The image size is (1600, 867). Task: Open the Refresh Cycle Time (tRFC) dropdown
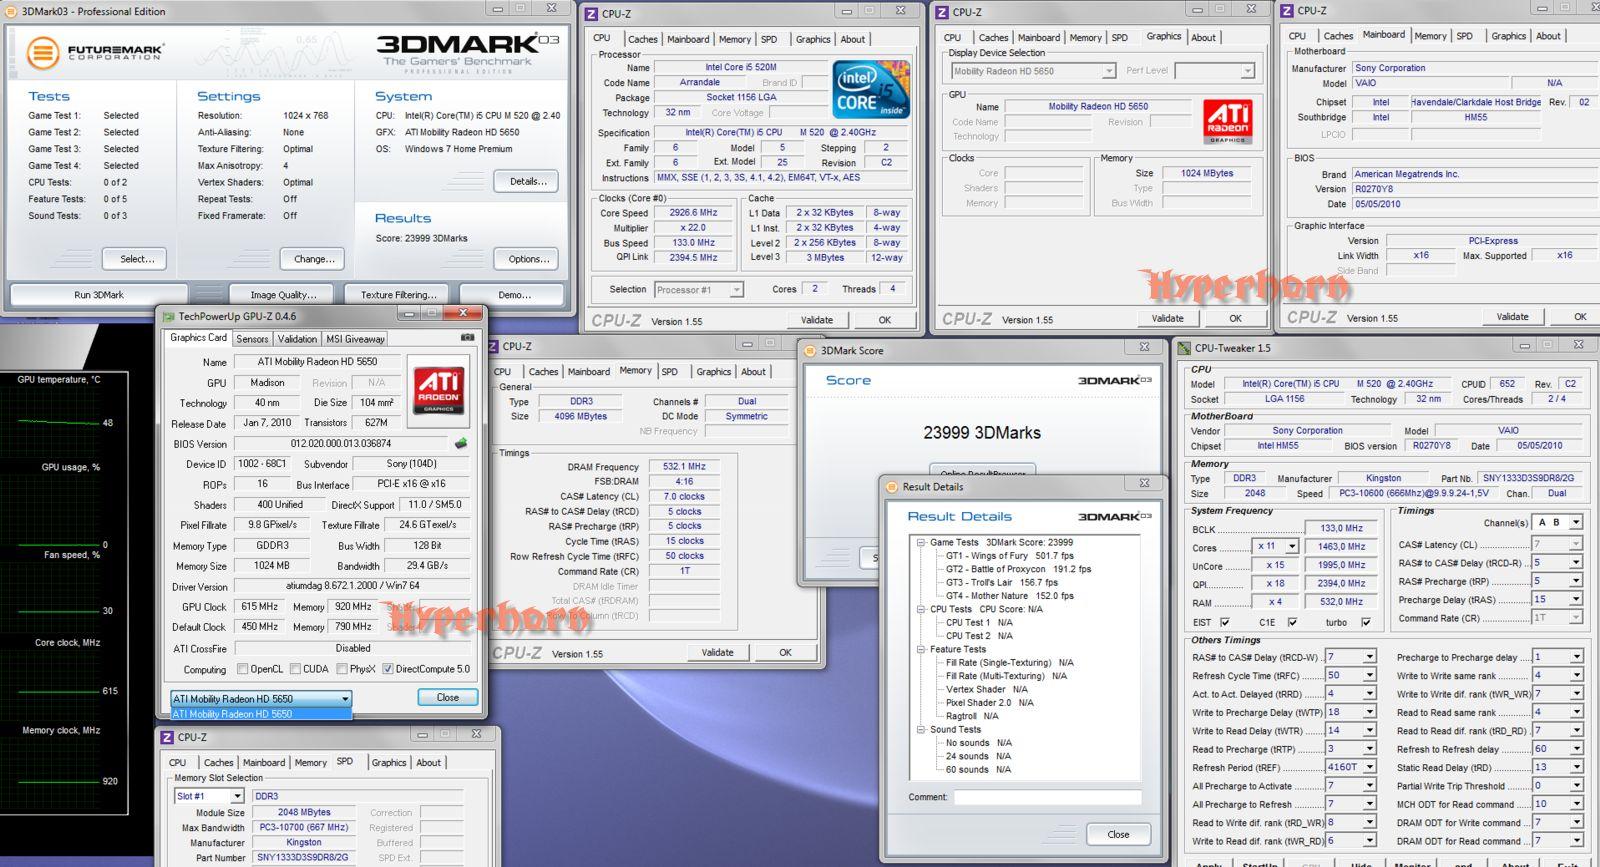point(1351,675)
